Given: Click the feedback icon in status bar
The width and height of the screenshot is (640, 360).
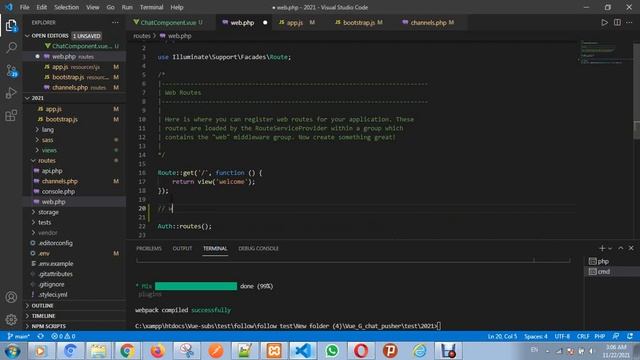Looking at the screenshot, I should 616,336.
